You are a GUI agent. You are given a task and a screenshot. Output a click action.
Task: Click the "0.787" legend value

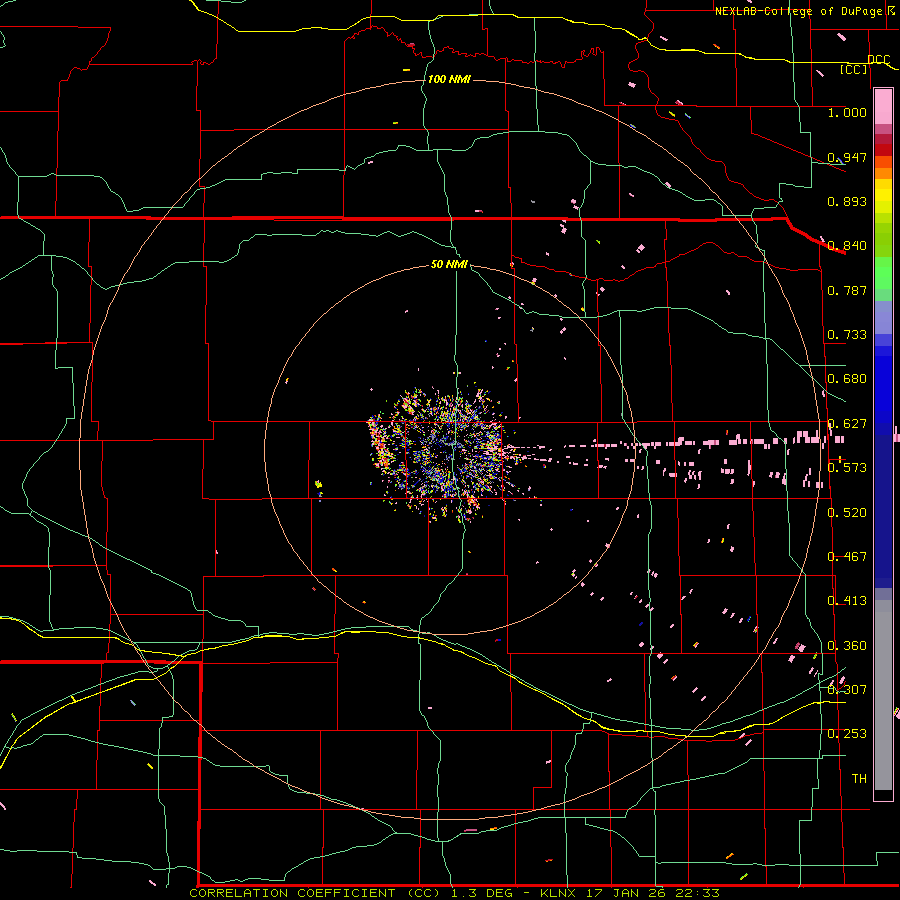click(847, 290)
